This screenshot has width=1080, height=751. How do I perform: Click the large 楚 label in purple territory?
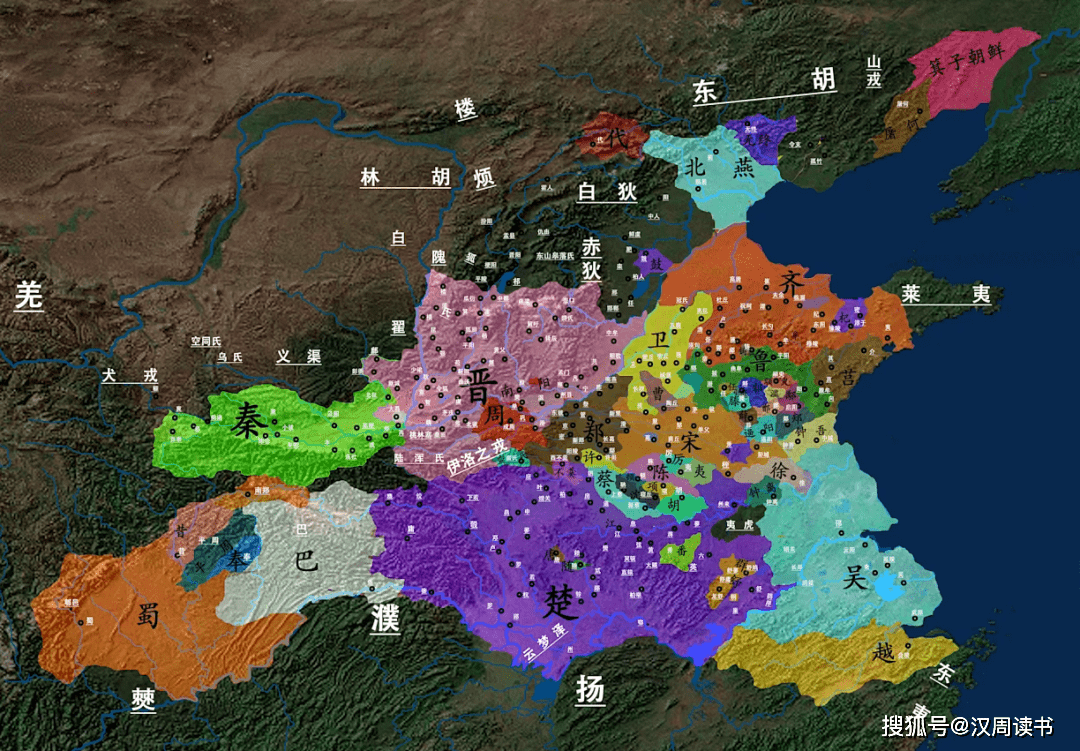[x=560, y=601]
